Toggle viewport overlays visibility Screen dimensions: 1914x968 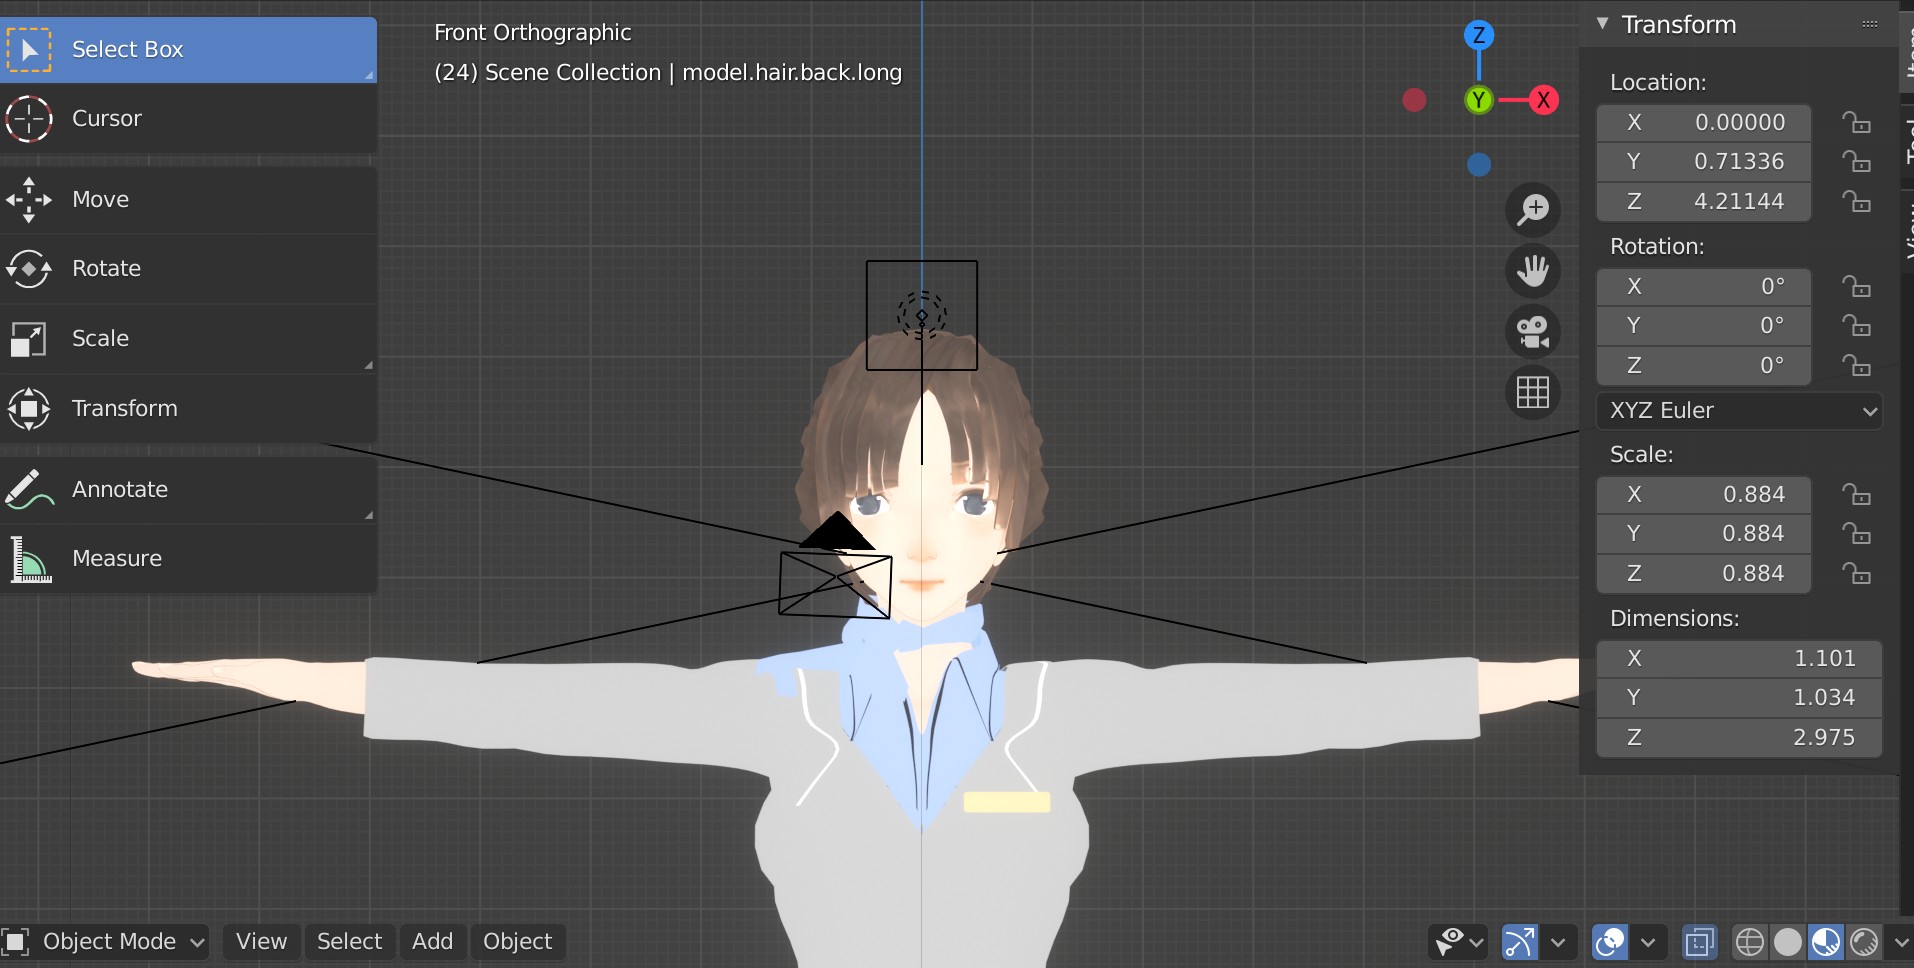tap(1608, 941)
